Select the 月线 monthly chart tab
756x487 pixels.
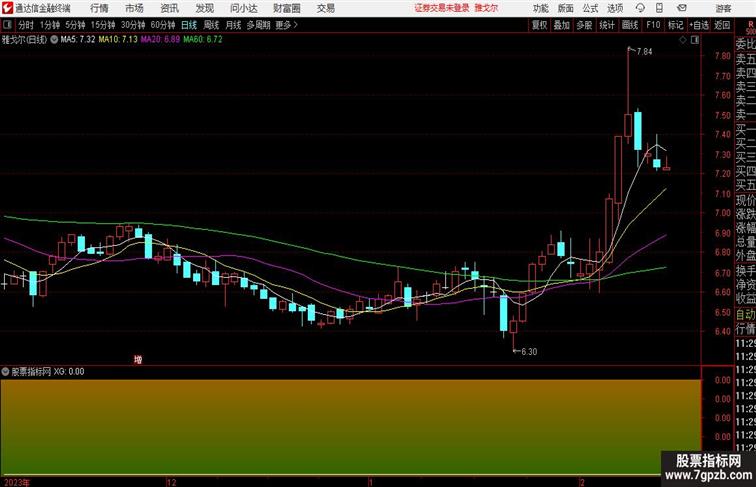(233, 25)
